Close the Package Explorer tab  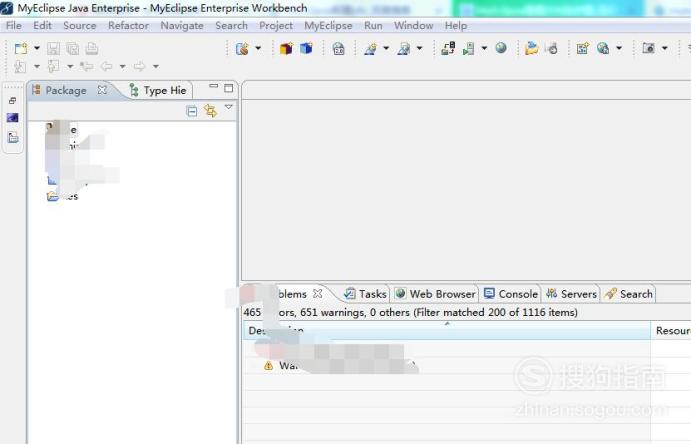(102, 90)
